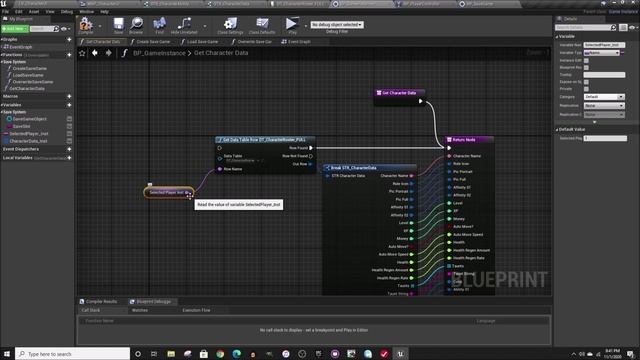The image size is (640, 360).
Task: Add new event dispatcher plus icon
Action: tap(69, 149)
